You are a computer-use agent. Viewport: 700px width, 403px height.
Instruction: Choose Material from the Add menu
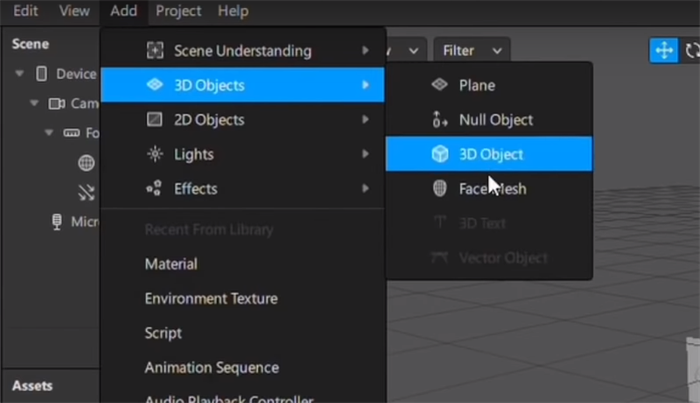[171, 264]
